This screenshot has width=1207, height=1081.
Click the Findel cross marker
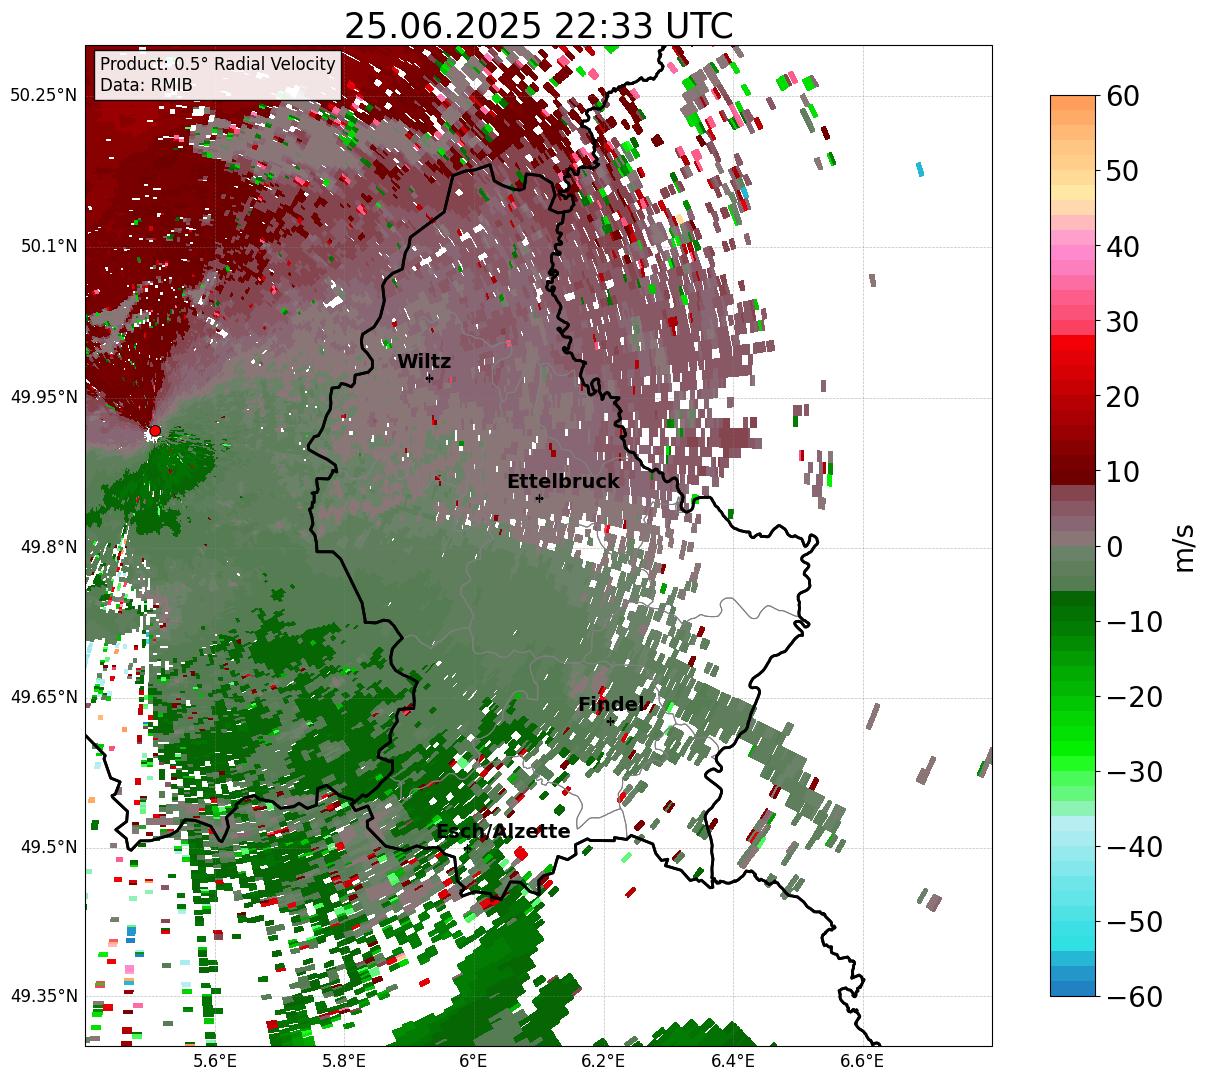(x=610, y=721)
